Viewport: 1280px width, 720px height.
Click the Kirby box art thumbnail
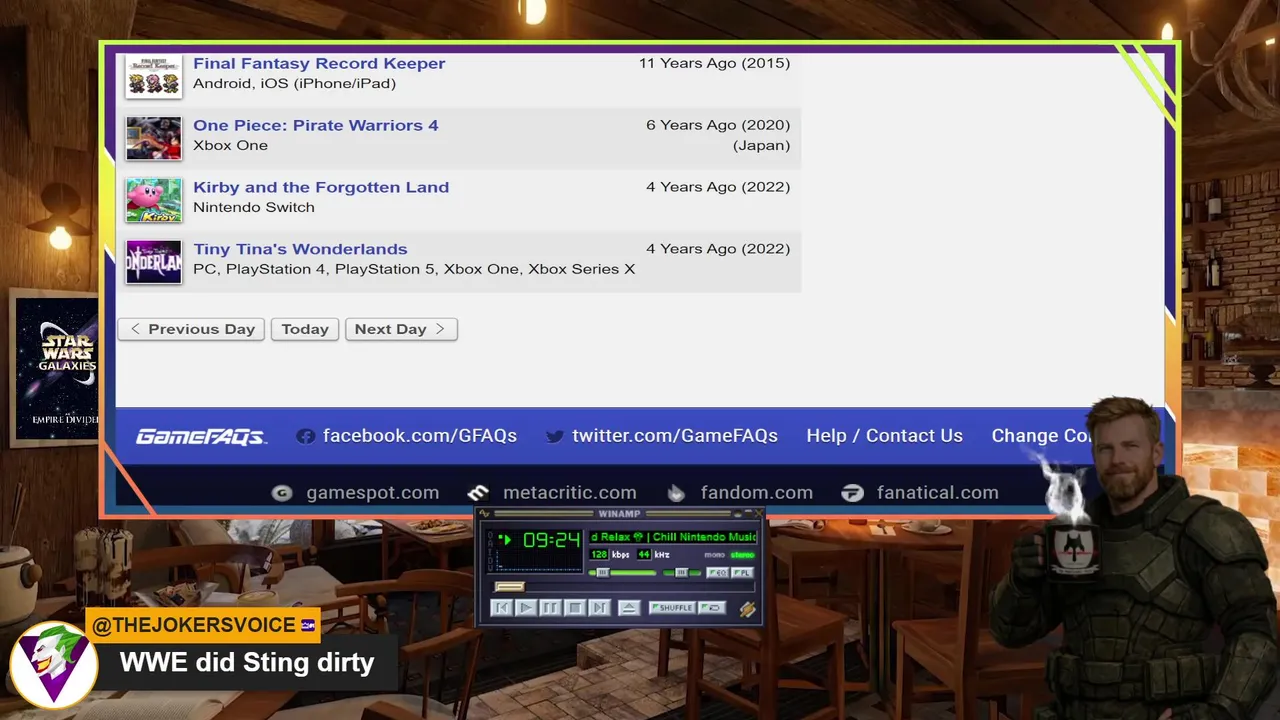(154, 200)
